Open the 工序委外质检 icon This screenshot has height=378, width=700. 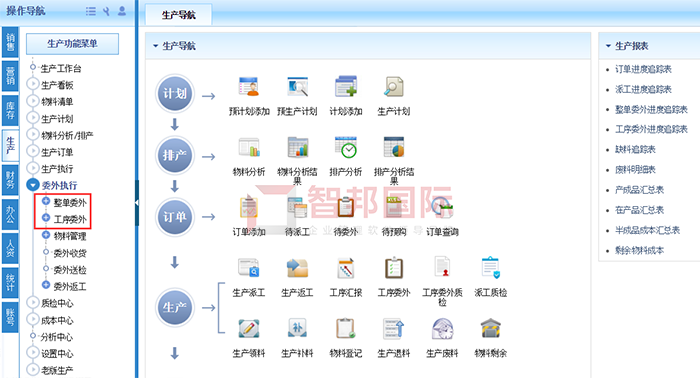click(x=442, y=267)
